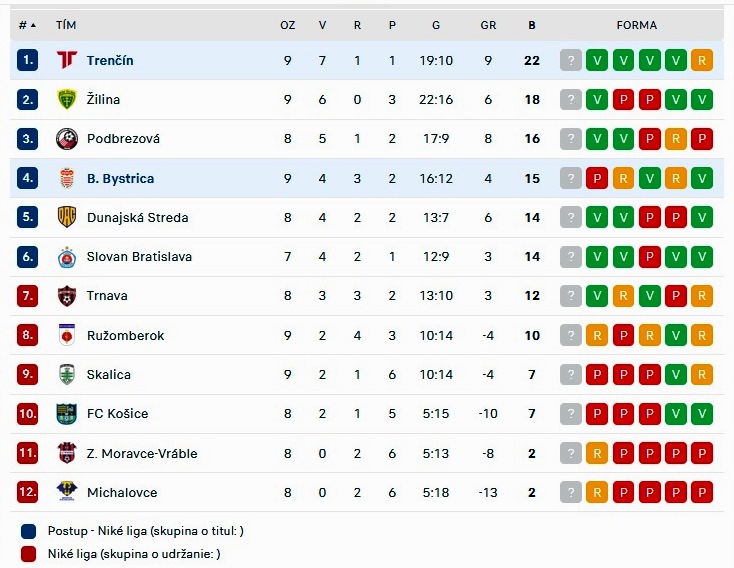The width and height of the screenshot is (734, 568).
Task: Open the Ružomberok team page
Action: tap(125, 335)
